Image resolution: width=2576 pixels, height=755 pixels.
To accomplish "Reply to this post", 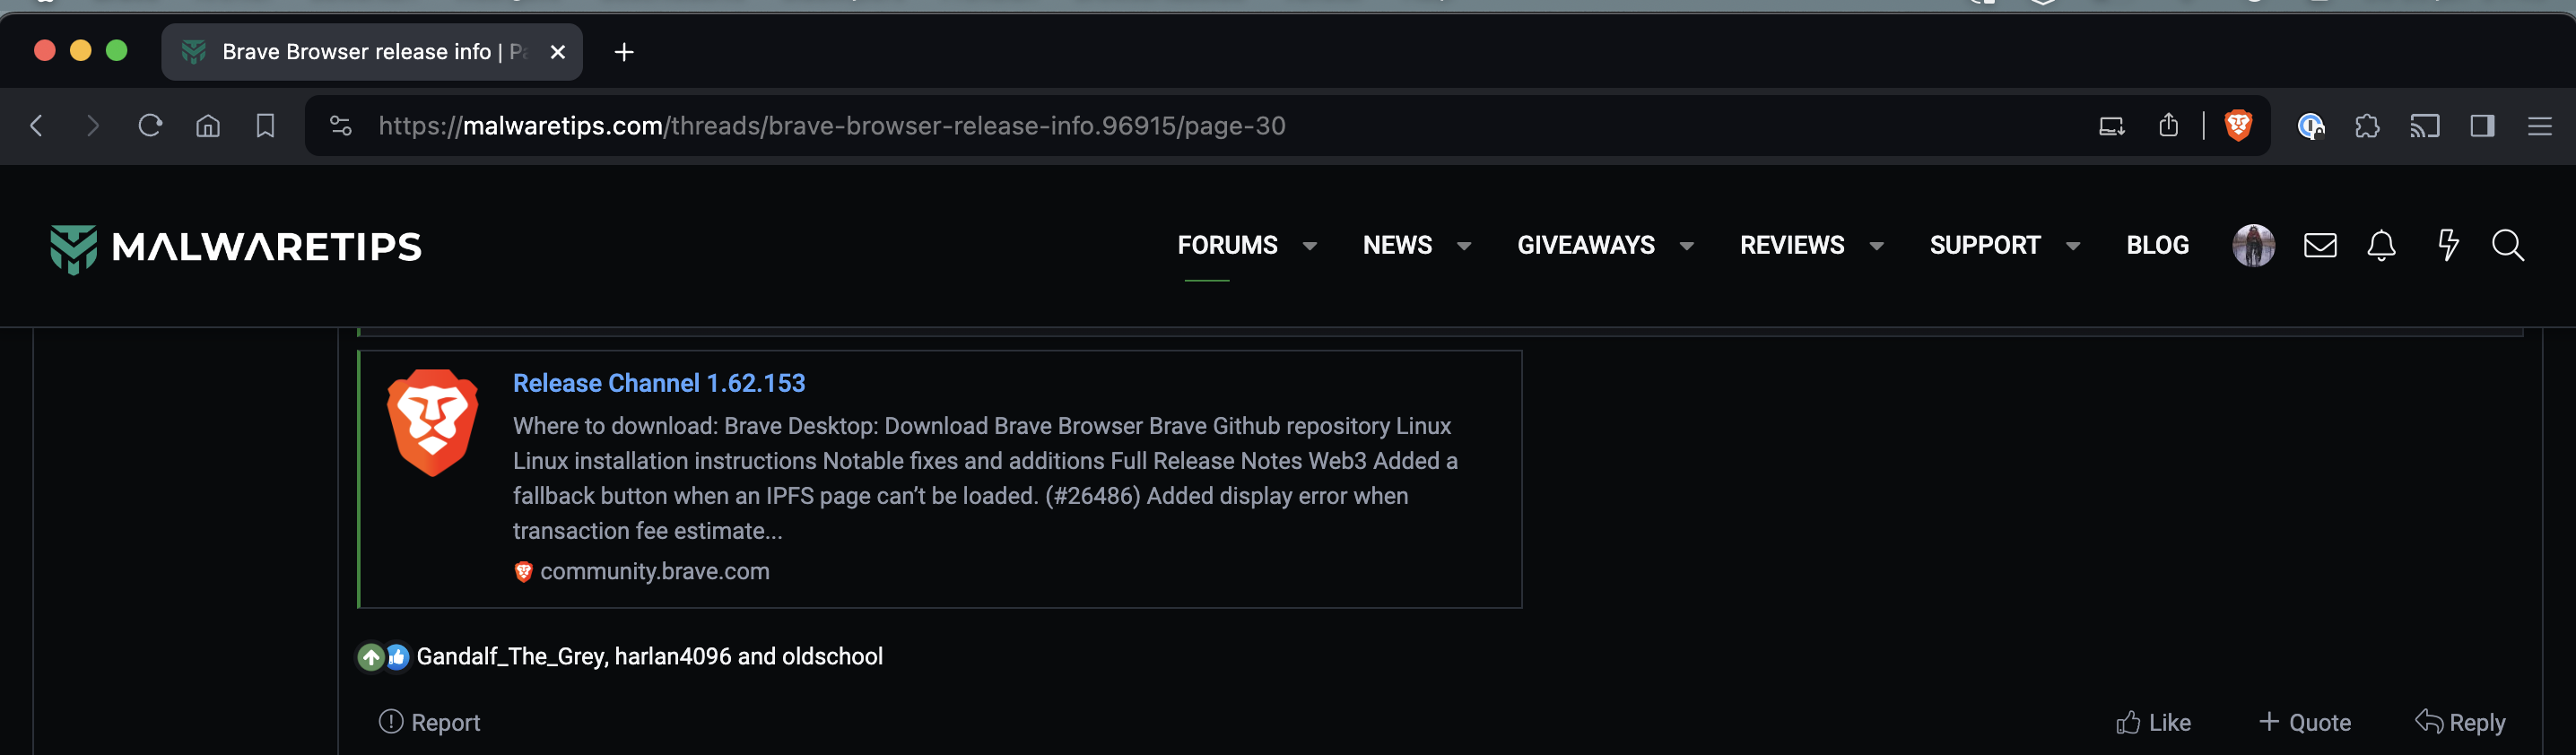I will (x=2460, y=722).
